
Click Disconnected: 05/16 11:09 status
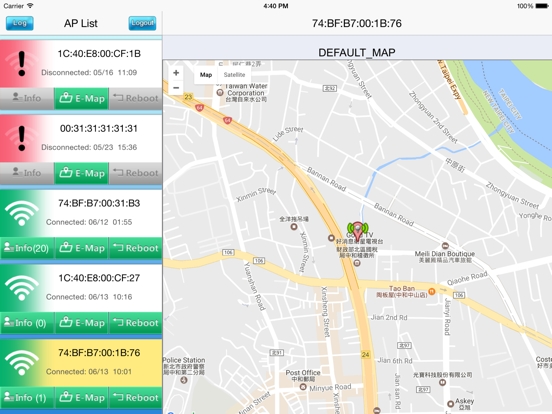pyautogui.click(x=89, y=73)
